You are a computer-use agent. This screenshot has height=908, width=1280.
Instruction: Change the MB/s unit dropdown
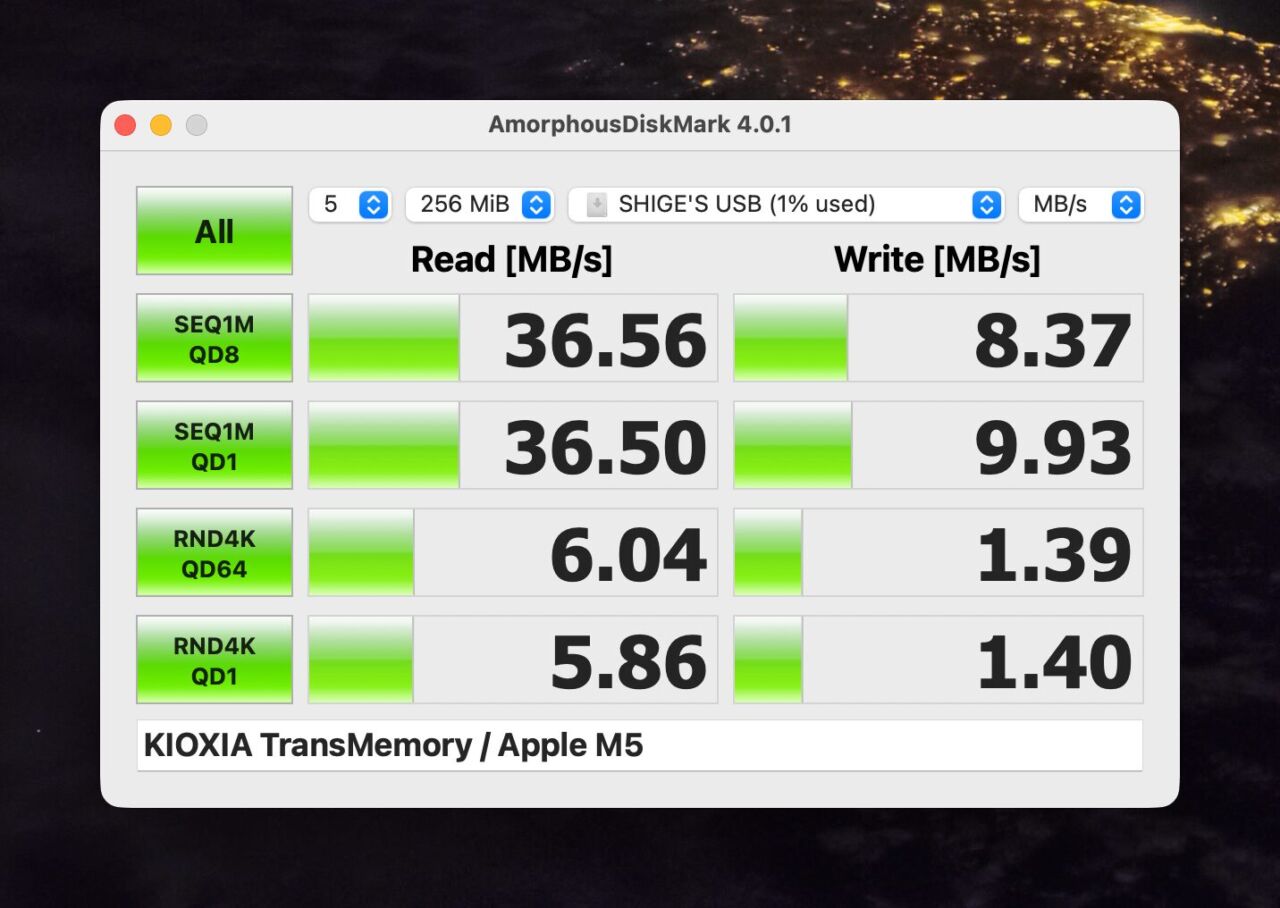1080,205
